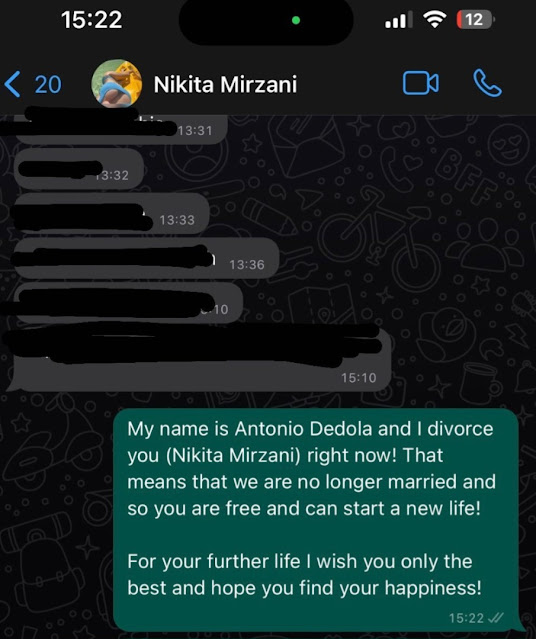Open contact info via Nikita Mirzani name

225,84
